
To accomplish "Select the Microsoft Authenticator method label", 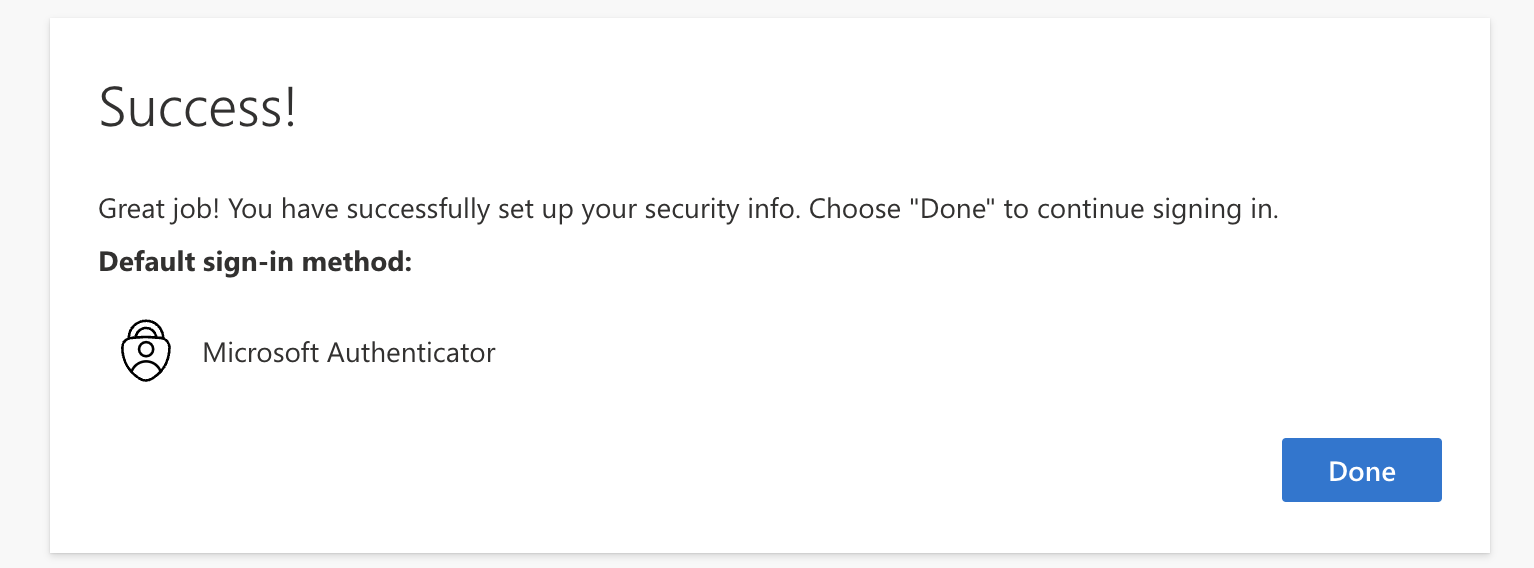I will tap(348, 352).
